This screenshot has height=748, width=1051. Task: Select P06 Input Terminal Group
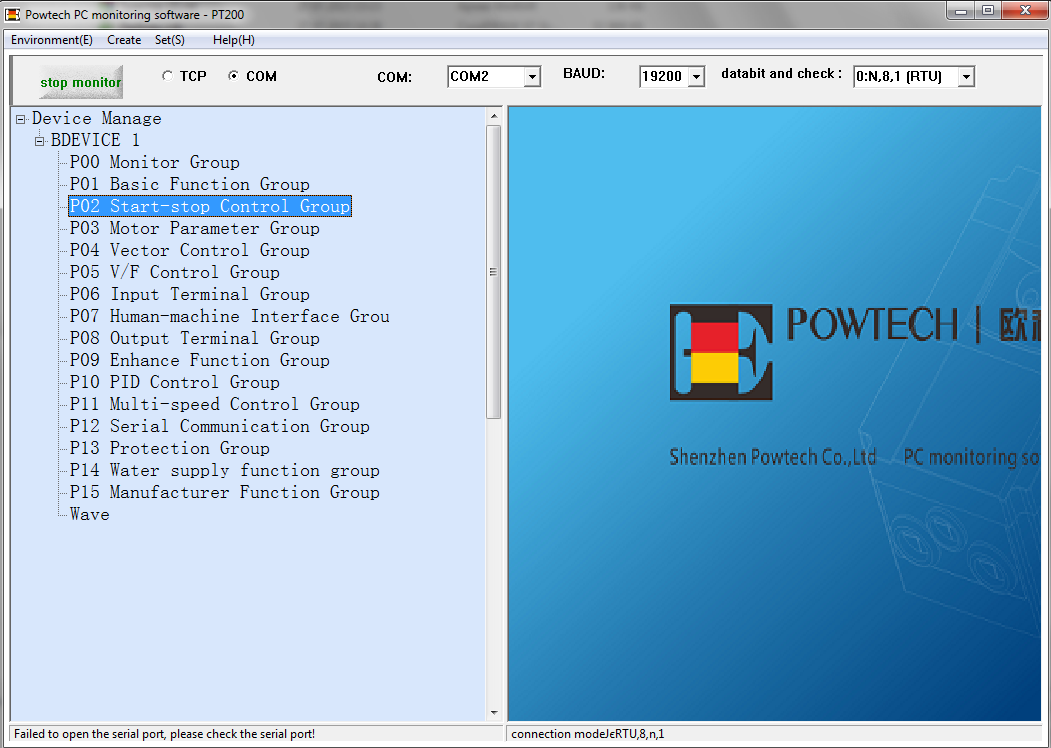click(190, 294)
